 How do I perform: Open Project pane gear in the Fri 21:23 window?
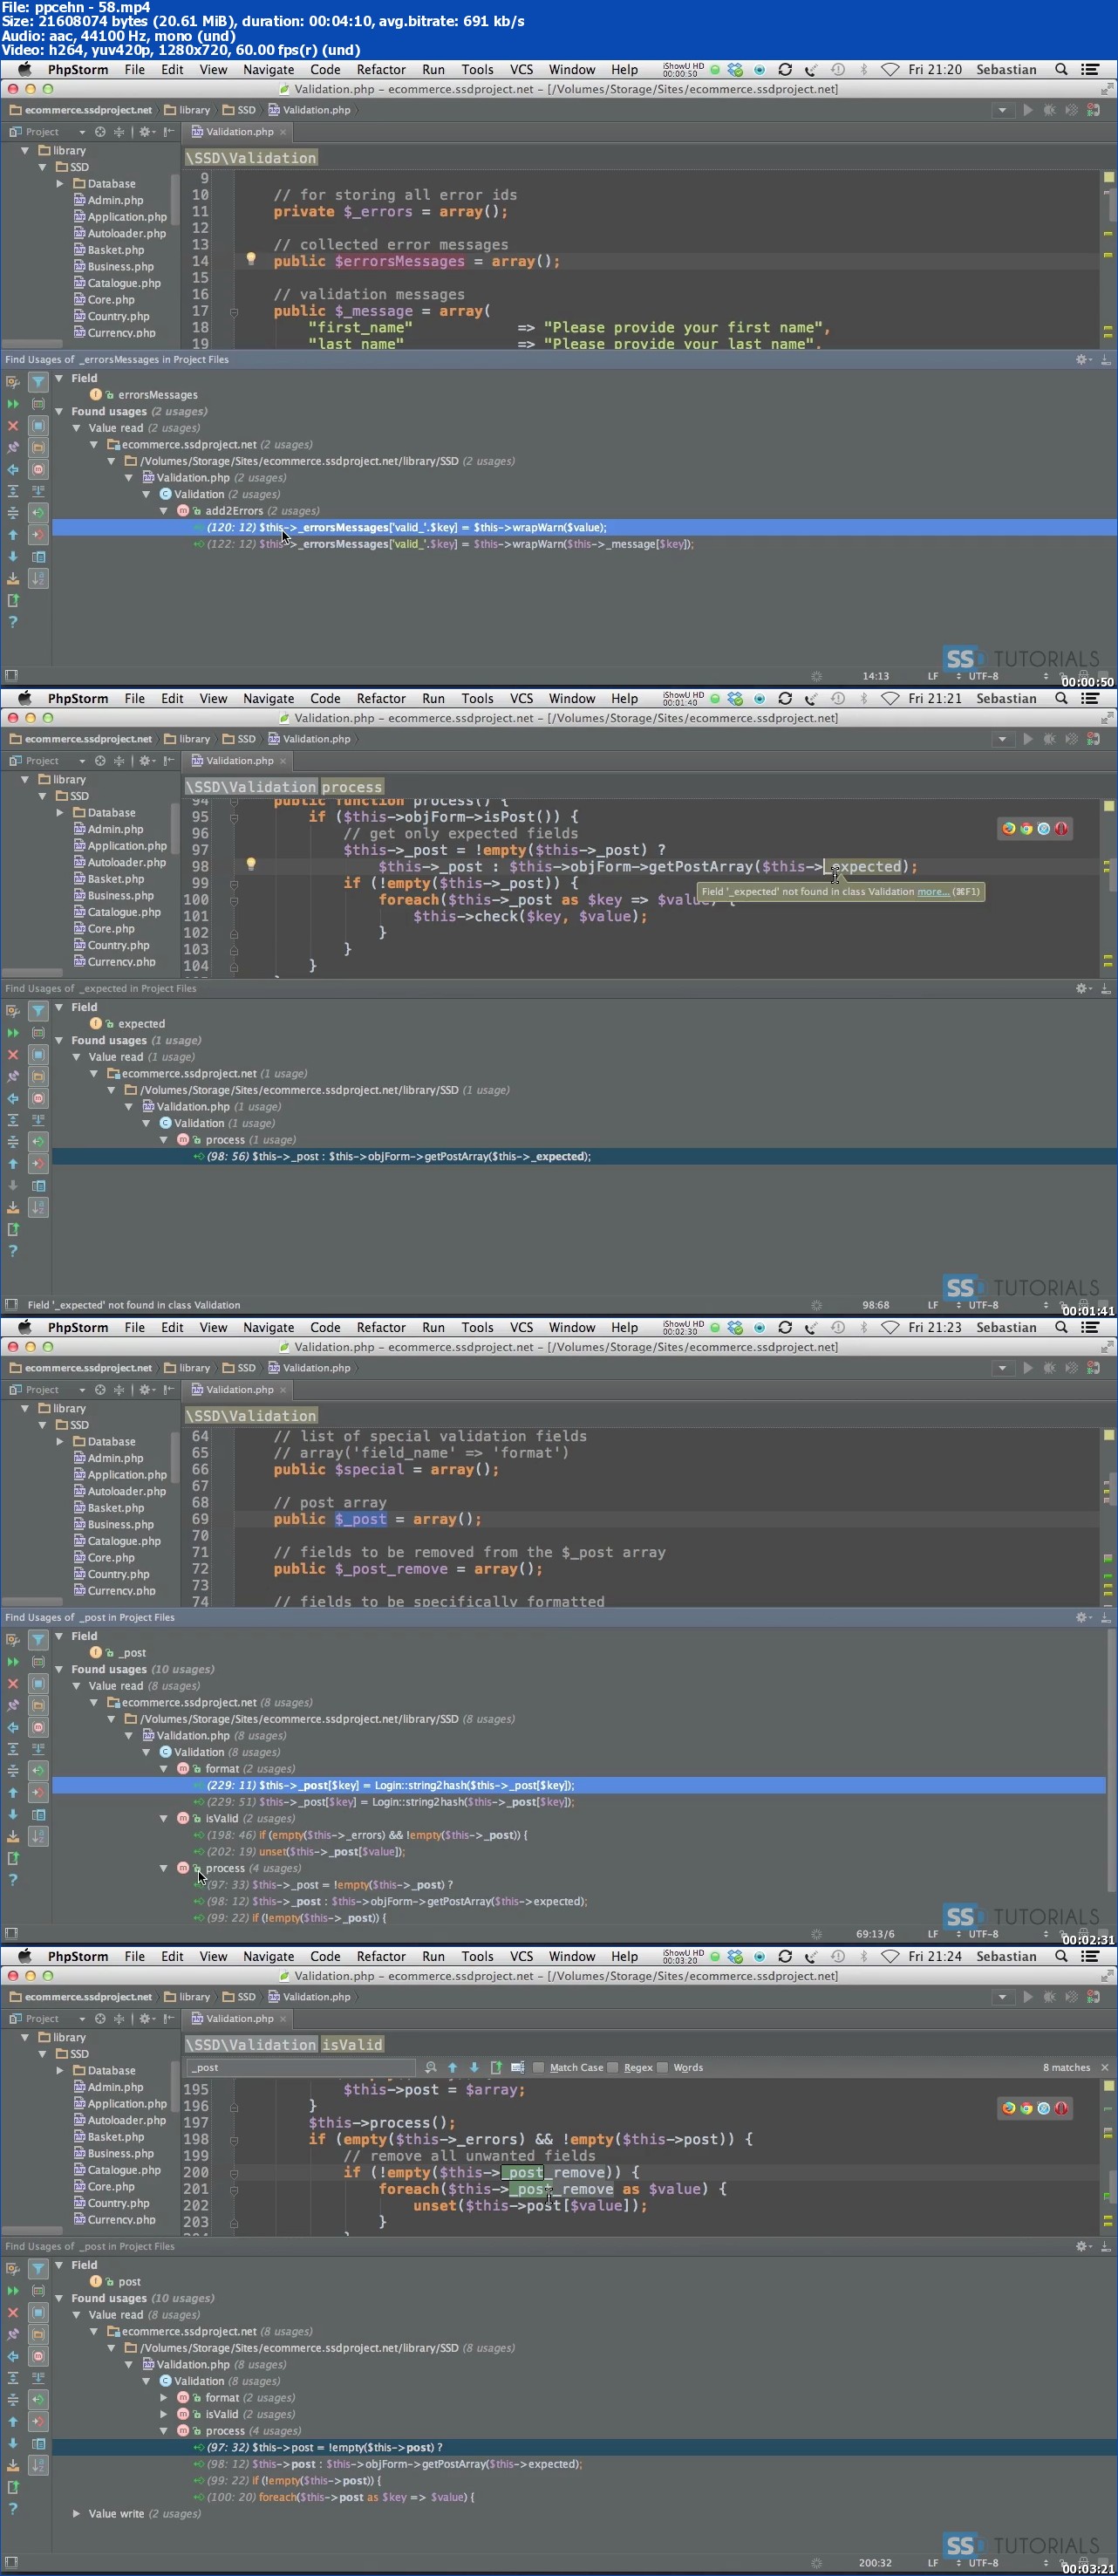point(146,1389)
